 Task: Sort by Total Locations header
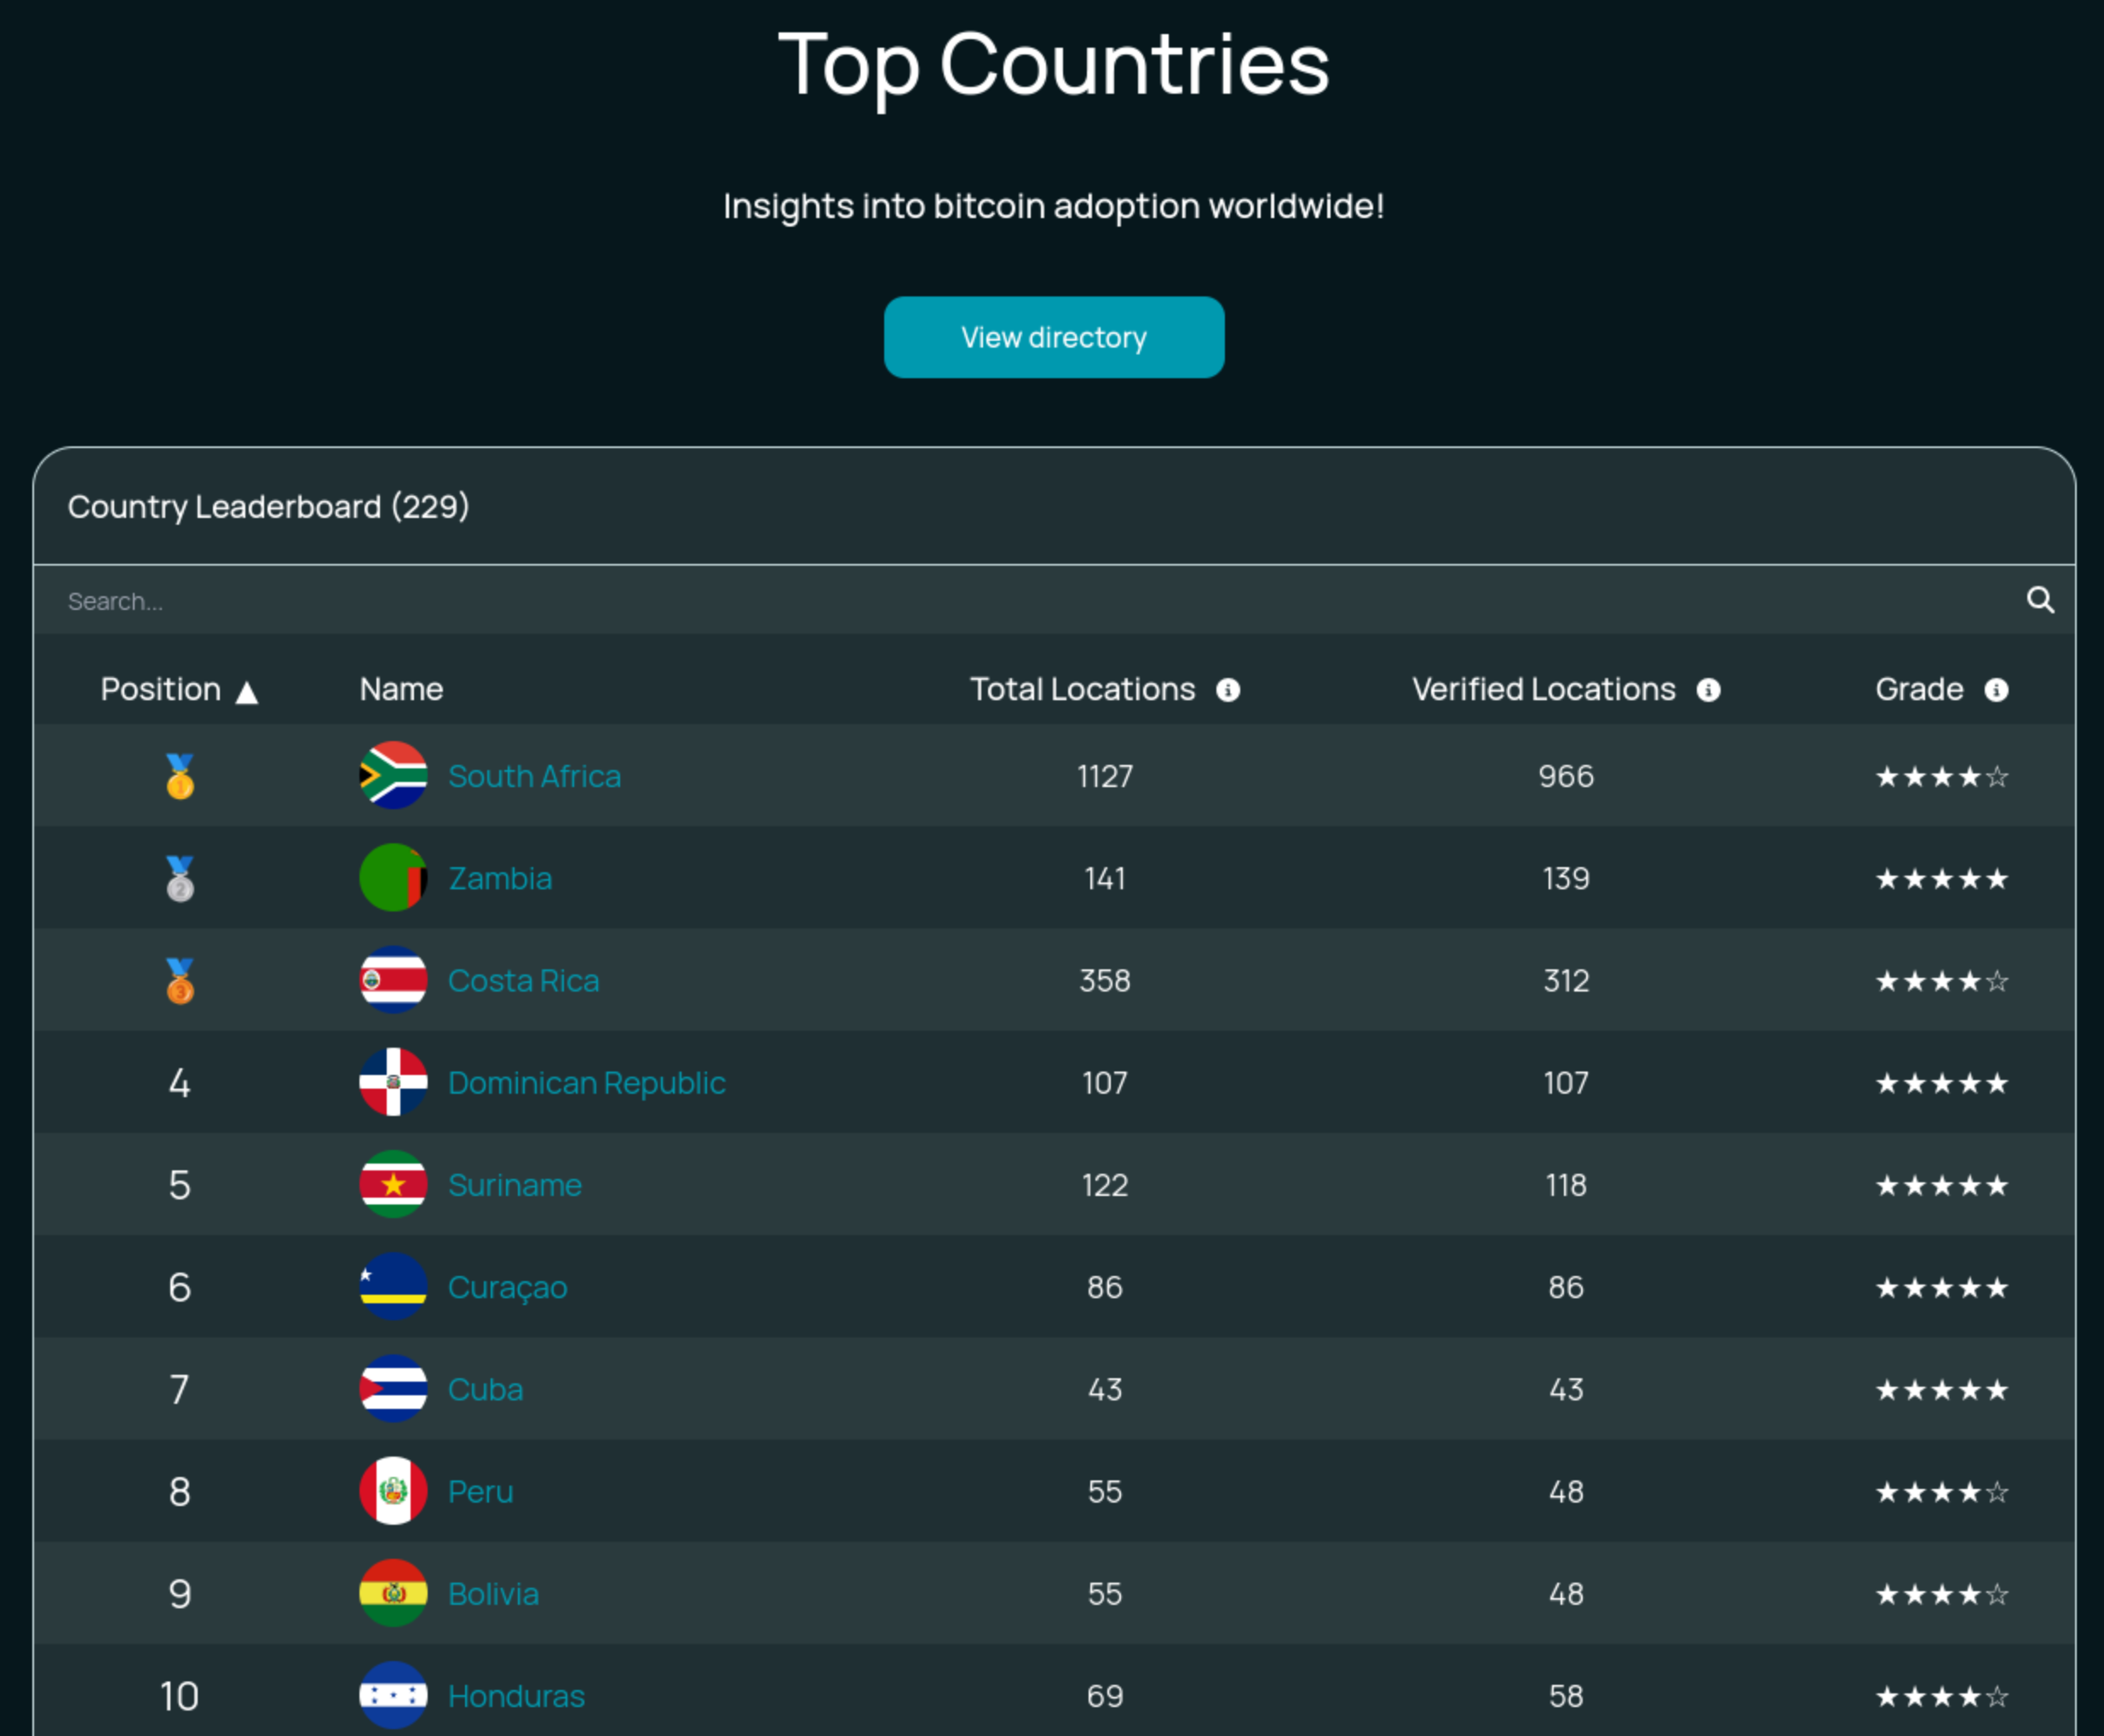(x=1082, y=689)
